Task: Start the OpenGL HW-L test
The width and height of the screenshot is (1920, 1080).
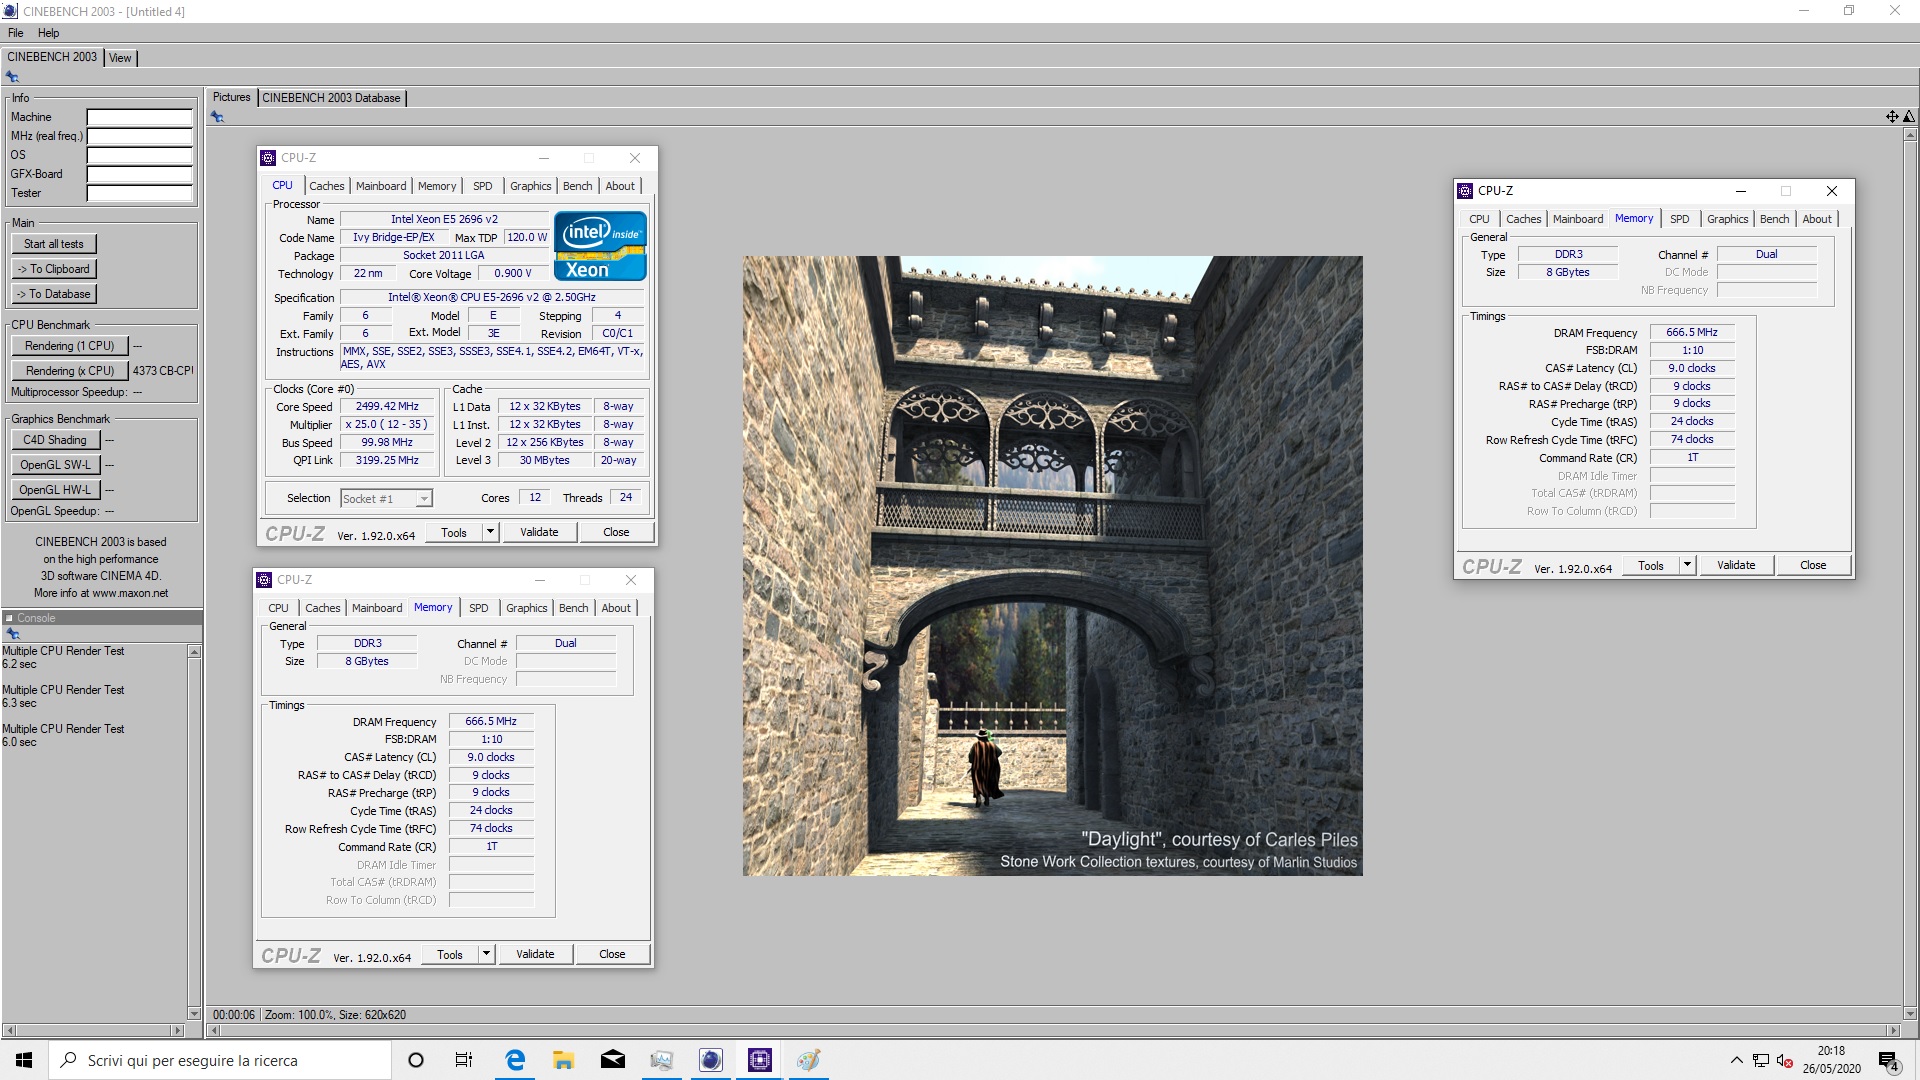Action: pos(55,490)
